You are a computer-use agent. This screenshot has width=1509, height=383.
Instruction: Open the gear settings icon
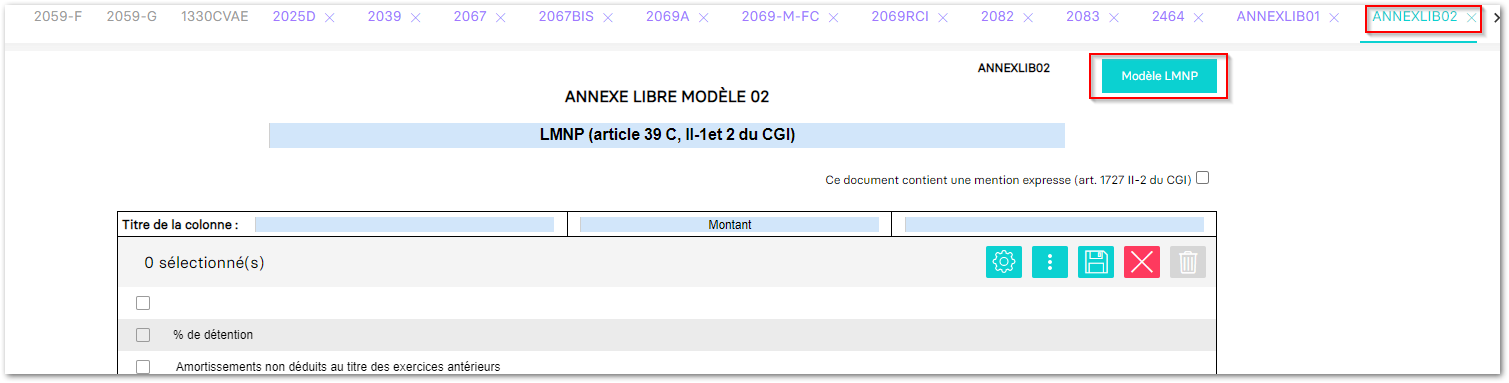pos(1004,262)
